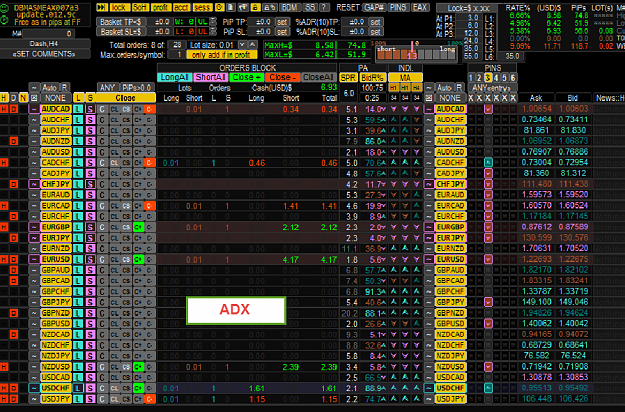625x412 pixels.
Task: Click the pointing hand icon in top toolbar
Action: tap(243, 7)
